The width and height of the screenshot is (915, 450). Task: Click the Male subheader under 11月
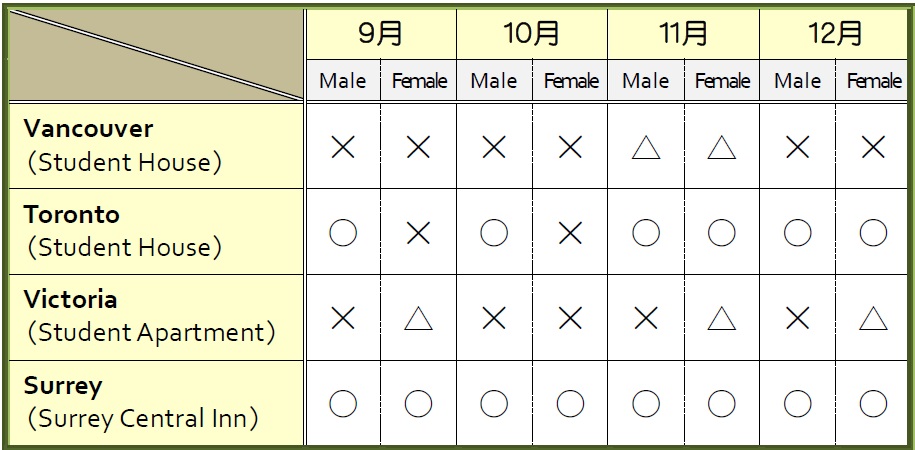pyautogui.click(x=646, y=81)
